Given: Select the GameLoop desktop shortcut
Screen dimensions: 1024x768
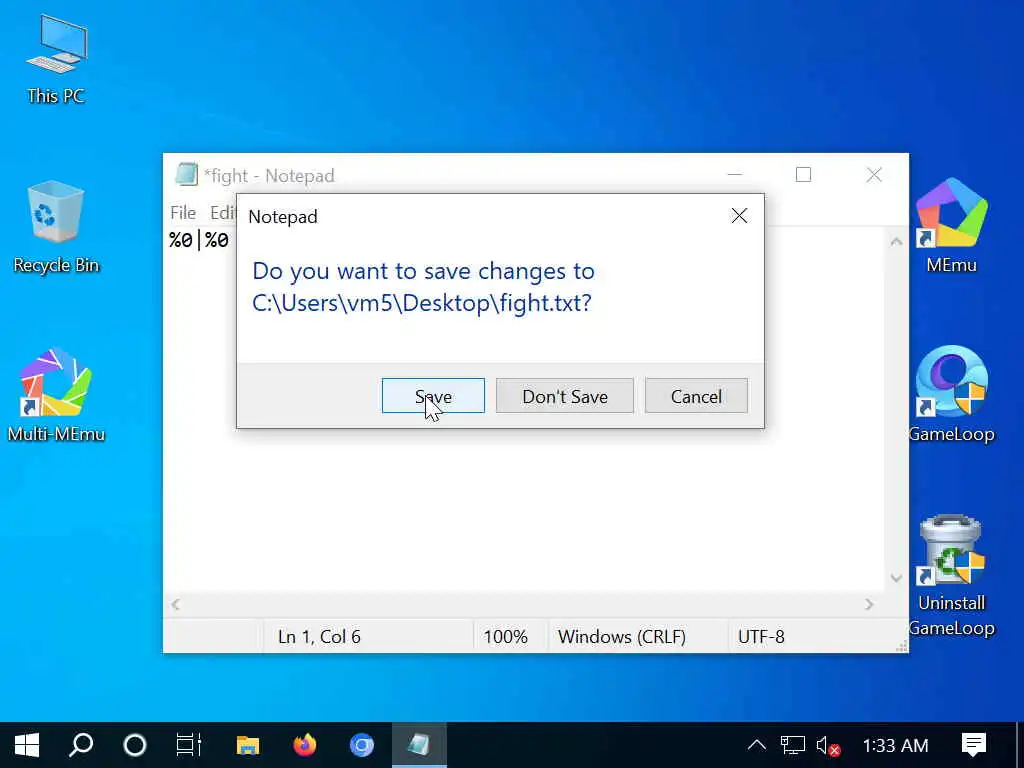Looking at the screenshot, I should tap(952, 394).
